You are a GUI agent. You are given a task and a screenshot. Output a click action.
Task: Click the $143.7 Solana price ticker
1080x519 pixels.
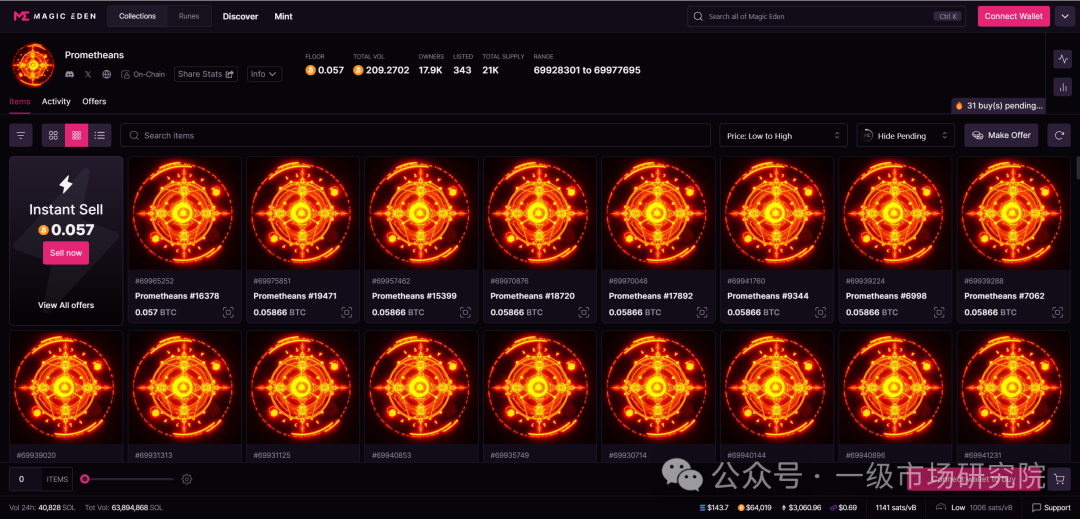point(714,507)
